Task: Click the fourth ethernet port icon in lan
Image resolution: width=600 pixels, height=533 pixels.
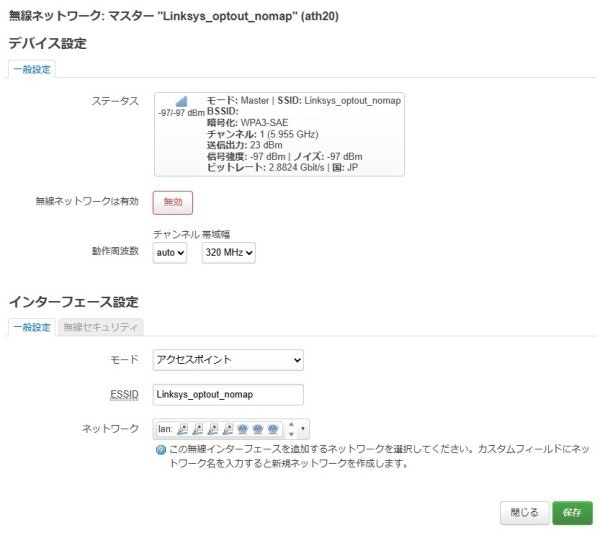Action: 228,429
